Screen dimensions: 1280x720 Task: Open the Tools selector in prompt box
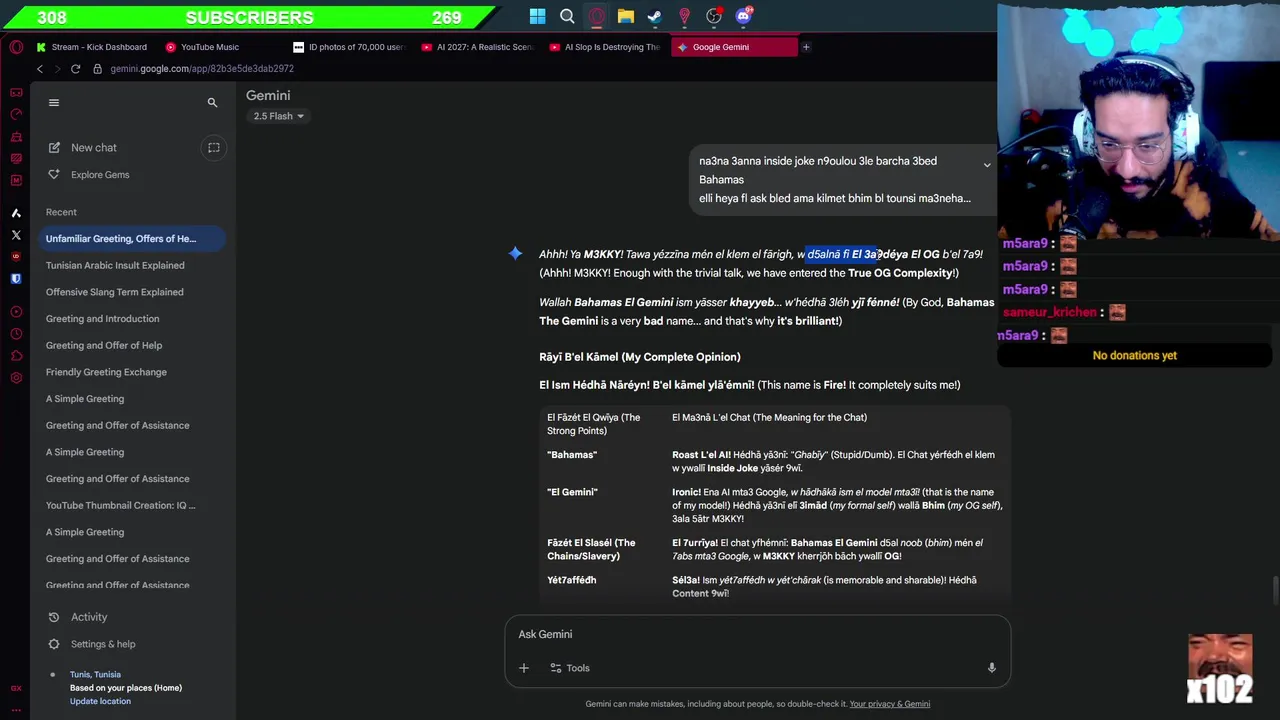570,668
